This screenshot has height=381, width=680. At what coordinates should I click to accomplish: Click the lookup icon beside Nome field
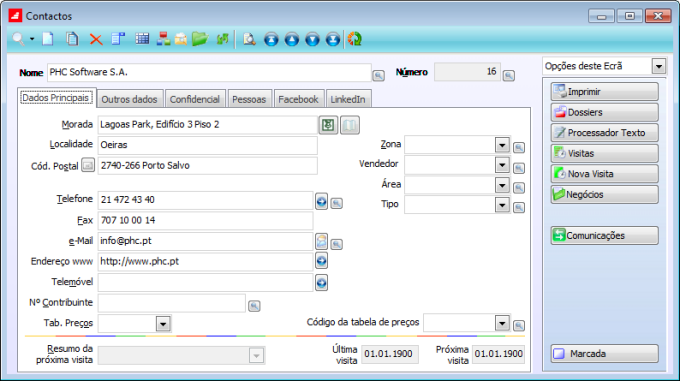pyautogui.click(x=379, y=75)
